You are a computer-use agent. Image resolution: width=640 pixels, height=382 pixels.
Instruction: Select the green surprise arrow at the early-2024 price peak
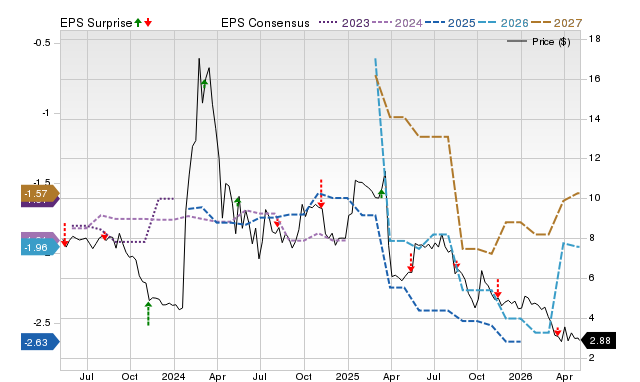(204, 83)
